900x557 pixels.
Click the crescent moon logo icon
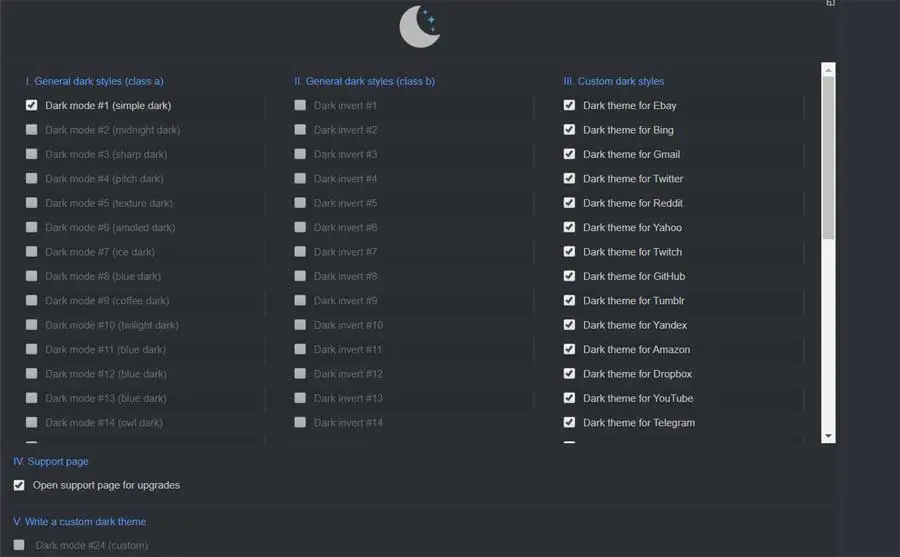point(419,27)
